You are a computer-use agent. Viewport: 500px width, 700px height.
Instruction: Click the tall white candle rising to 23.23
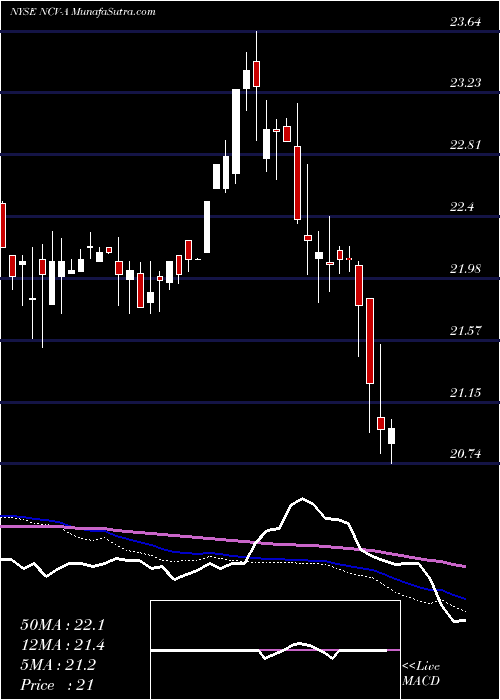[236, 131]
